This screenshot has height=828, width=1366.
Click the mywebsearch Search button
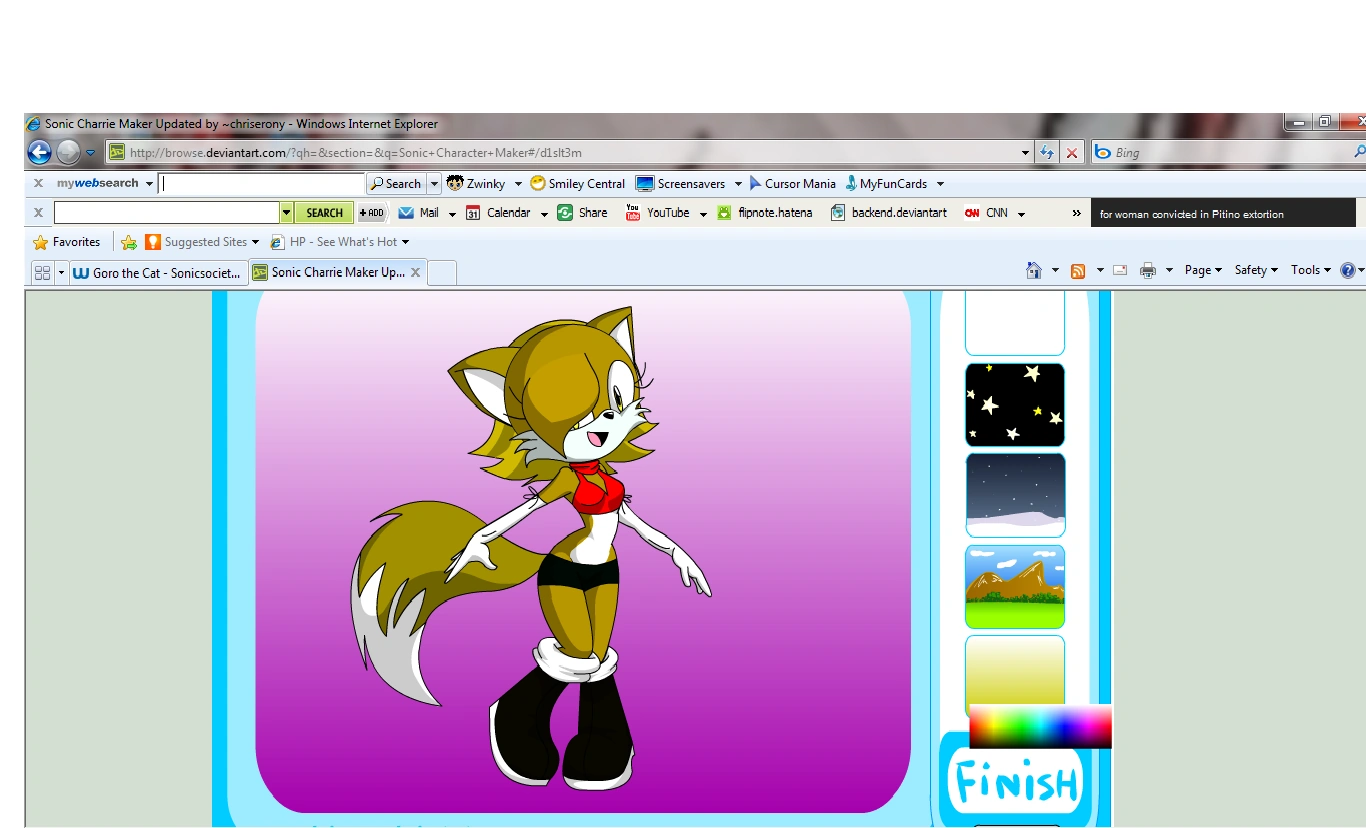(395, 184)
